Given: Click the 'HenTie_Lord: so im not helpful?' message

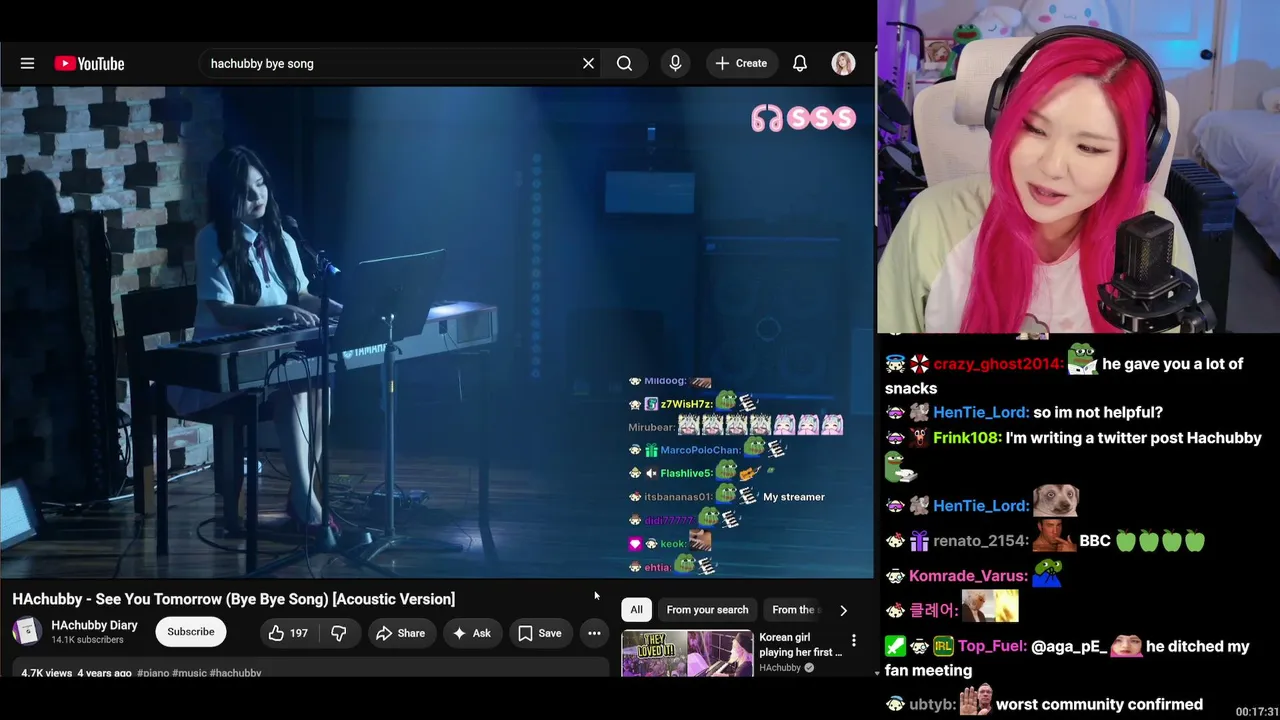Looking at the screenshot, I should click(x=1024, y=412).
